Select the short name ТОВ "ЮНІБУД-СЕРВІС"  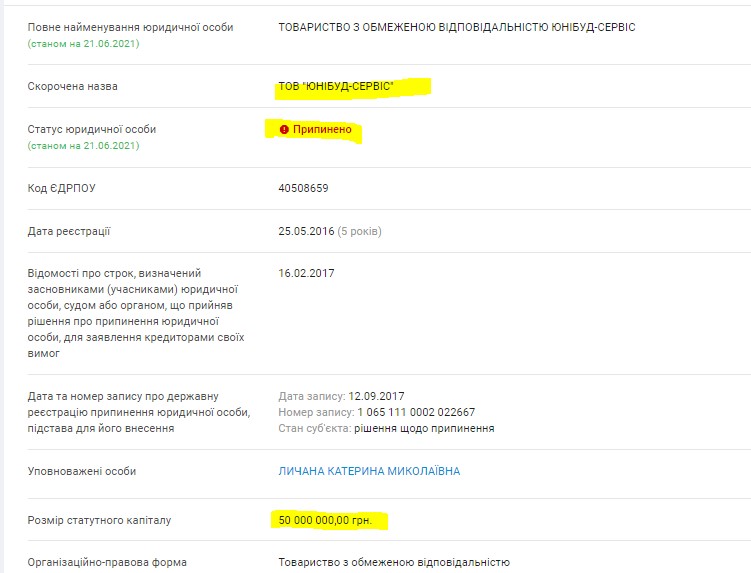pyautogui.click(x=336, y=87)
